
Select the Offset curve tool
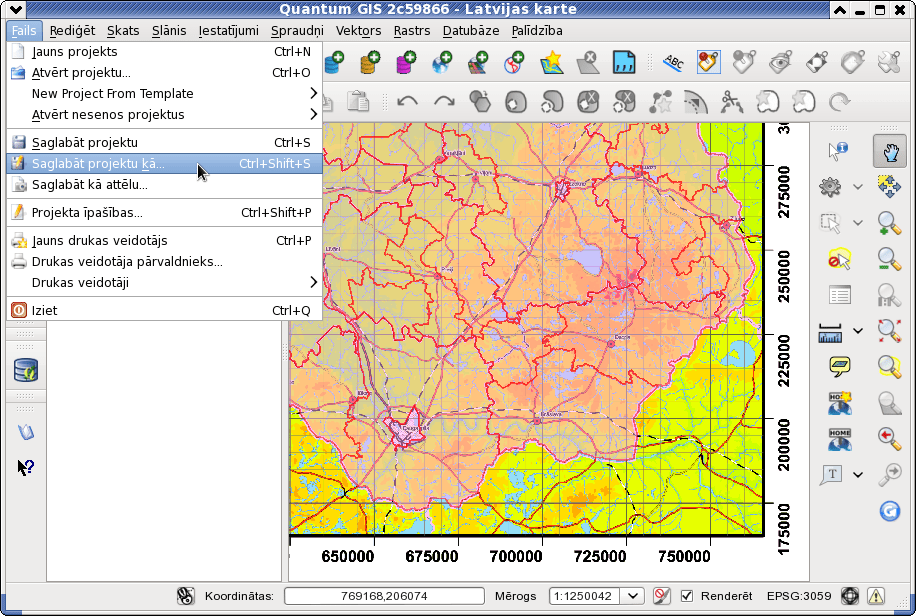click(695, 102)
